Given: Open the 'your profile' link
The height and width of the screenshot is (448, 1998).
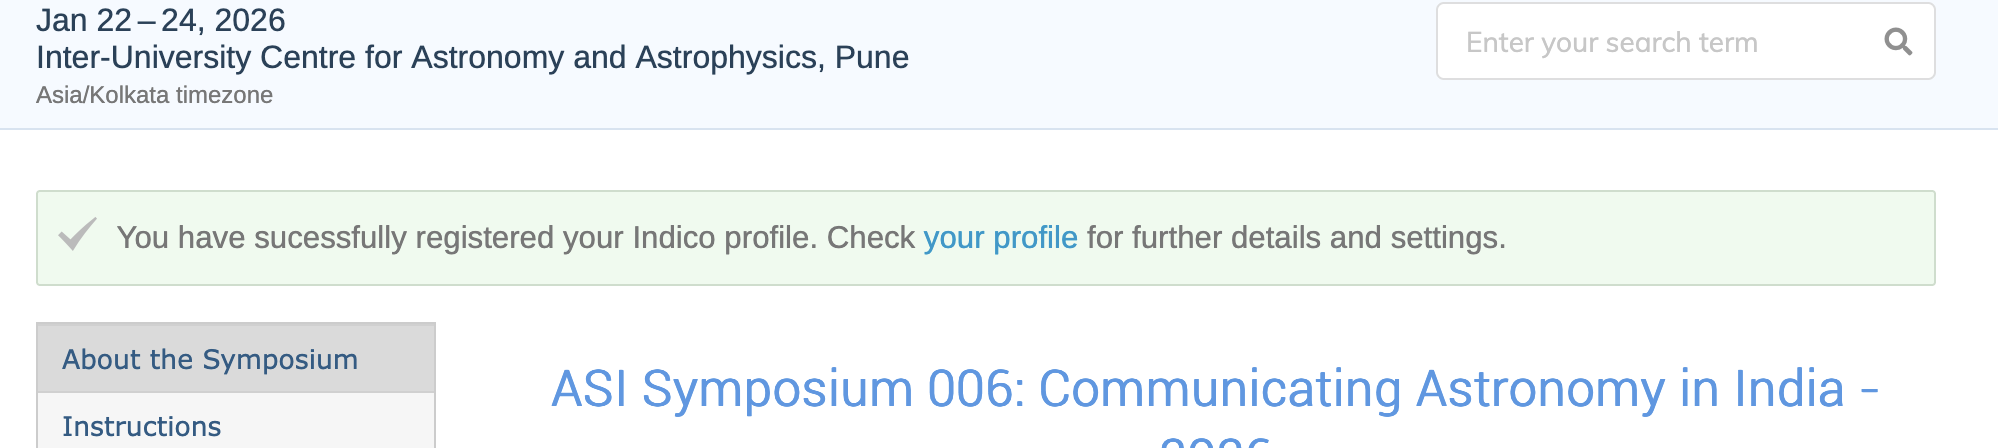Looking at the screenshot, I should pos(1000,238).
